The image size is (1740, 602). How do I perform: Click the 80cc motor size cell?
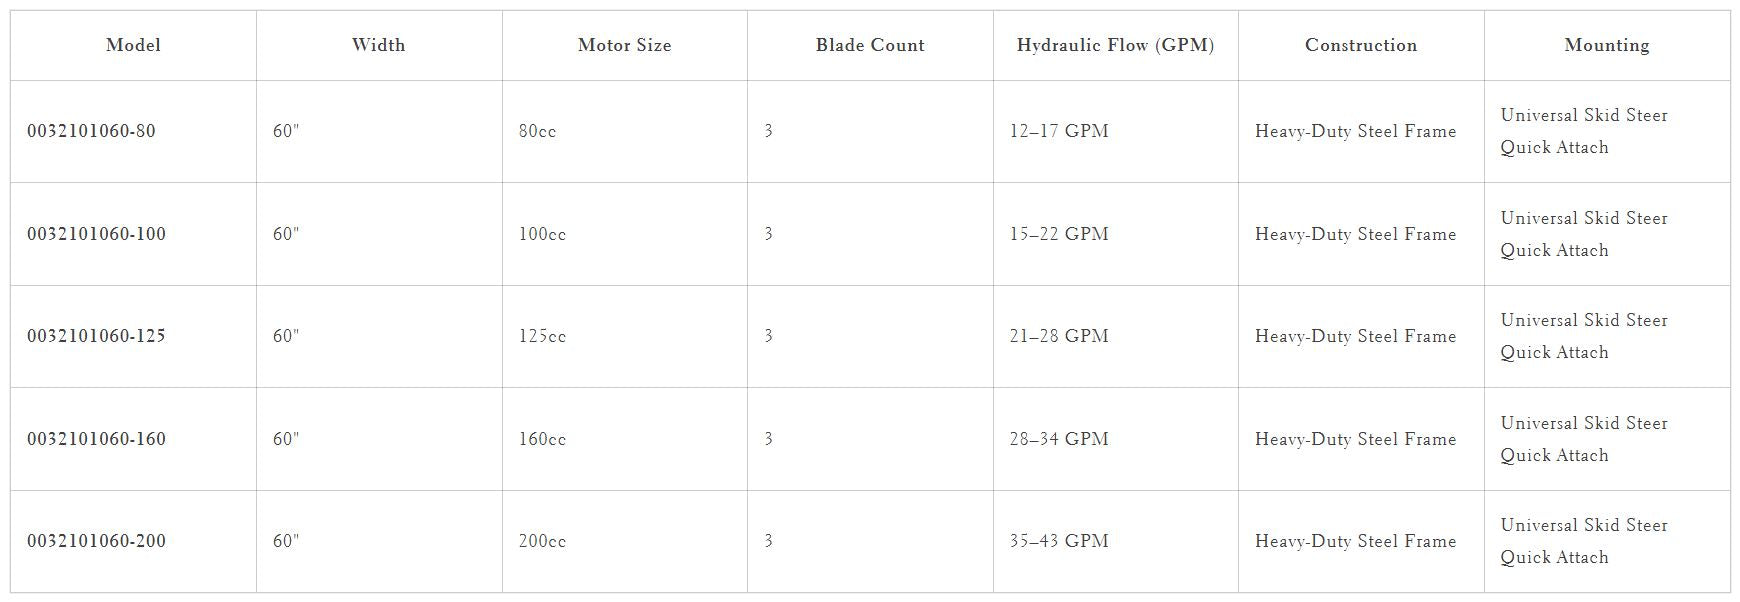coord(537,131)
